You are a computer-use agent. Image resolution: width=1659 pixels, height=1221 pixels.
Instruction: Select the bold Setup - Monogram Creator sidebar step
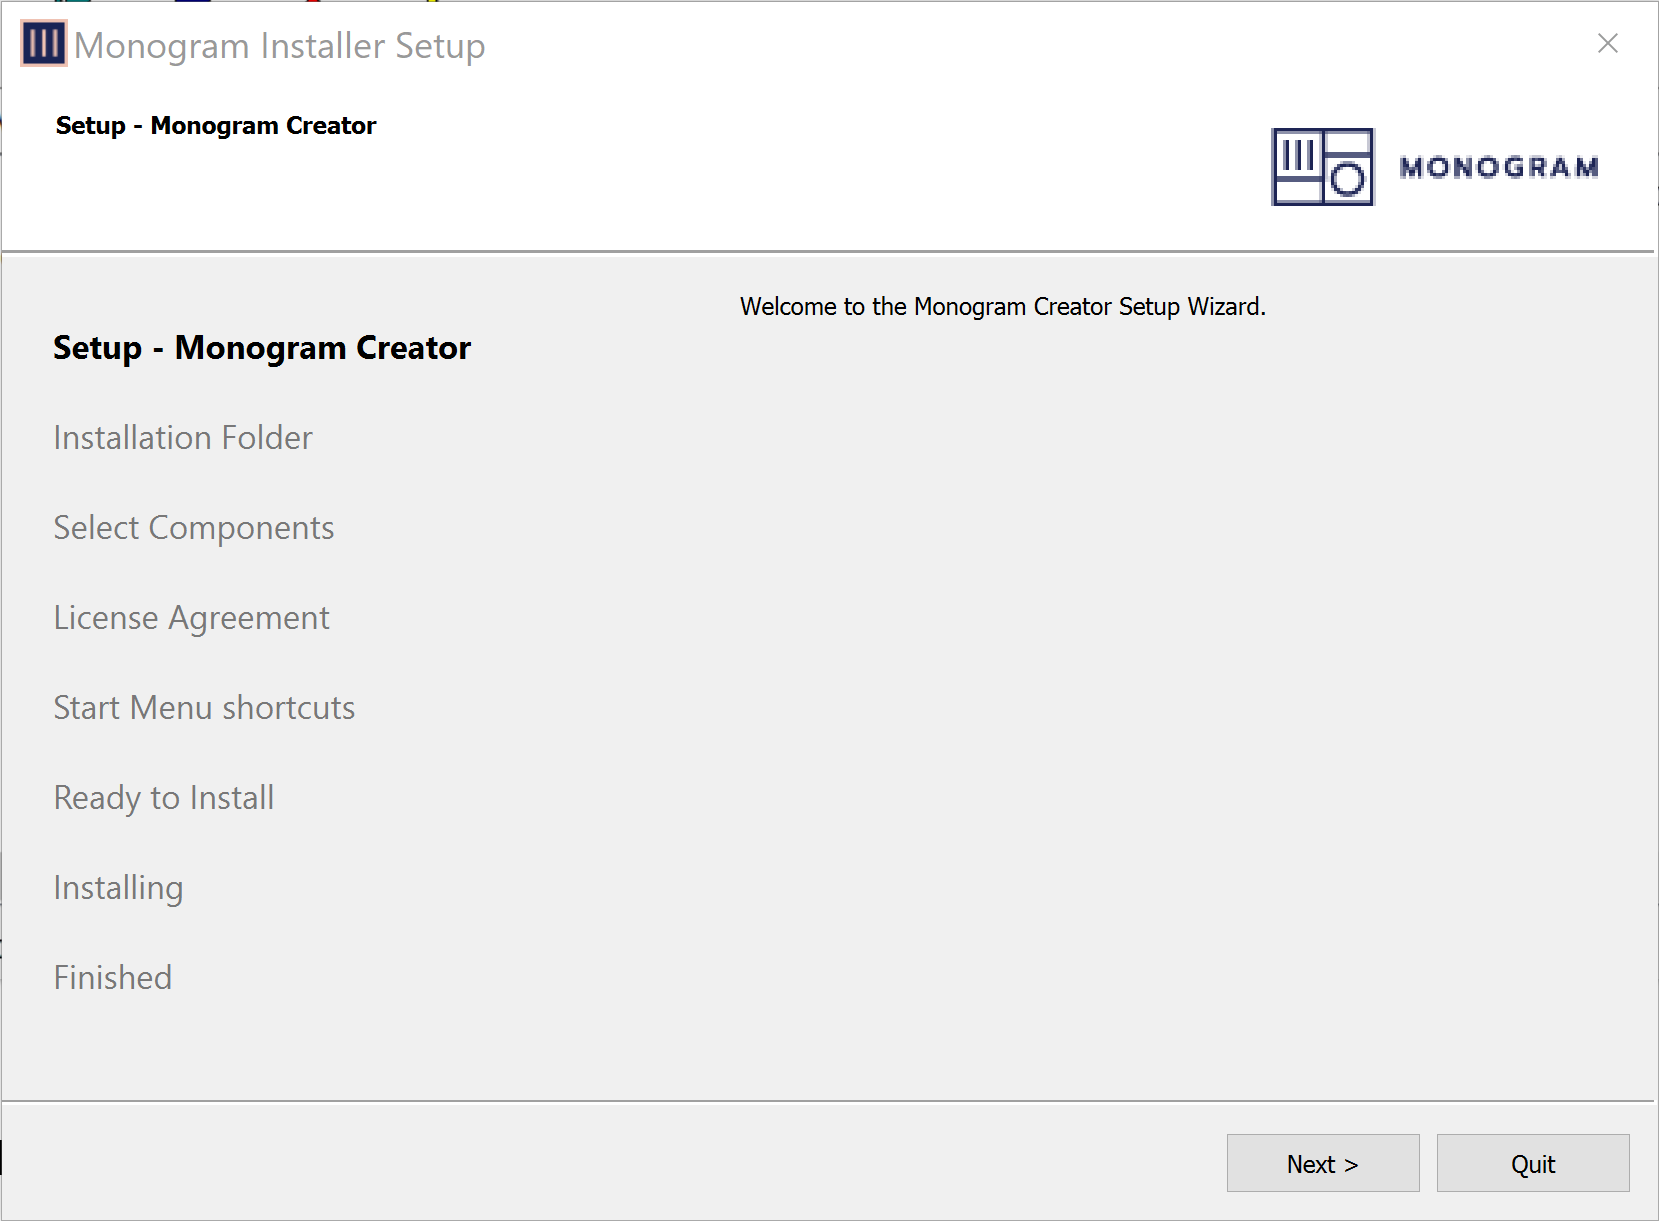tap(261, 348)
